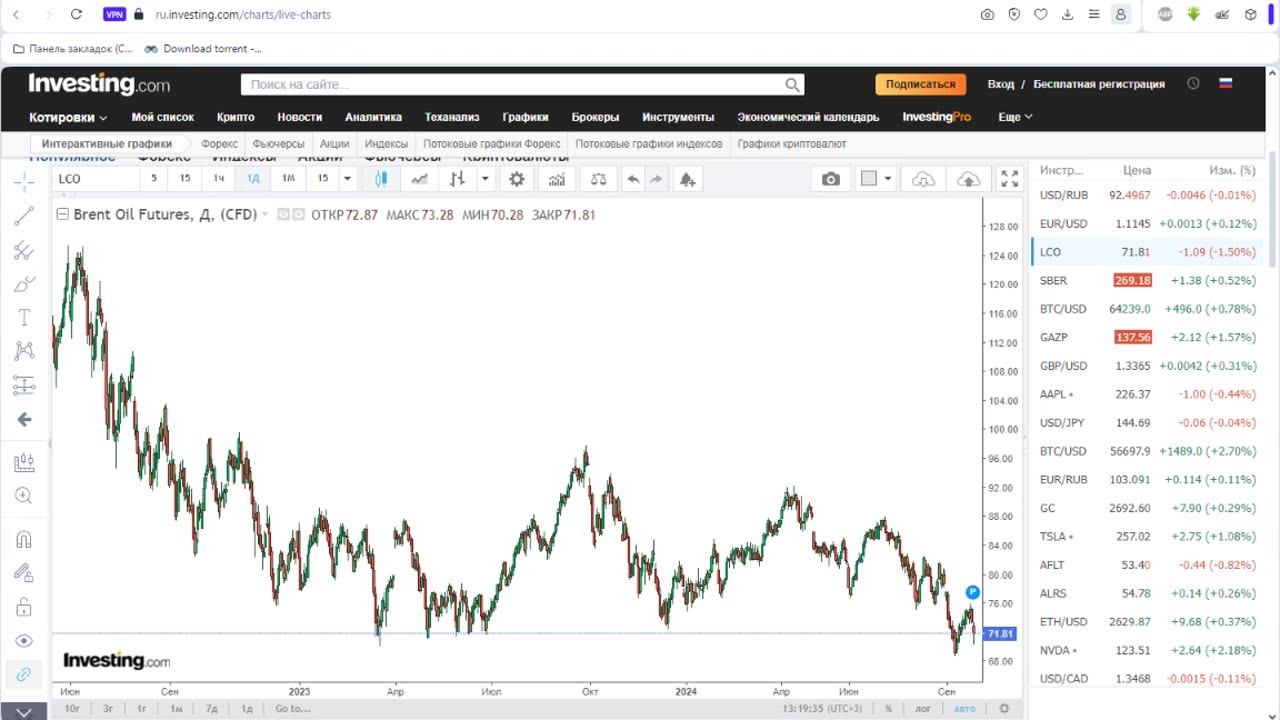Open chart layout dropdown arrow
The height and width of the screenshot is (720, 1280).
point(887,179)
